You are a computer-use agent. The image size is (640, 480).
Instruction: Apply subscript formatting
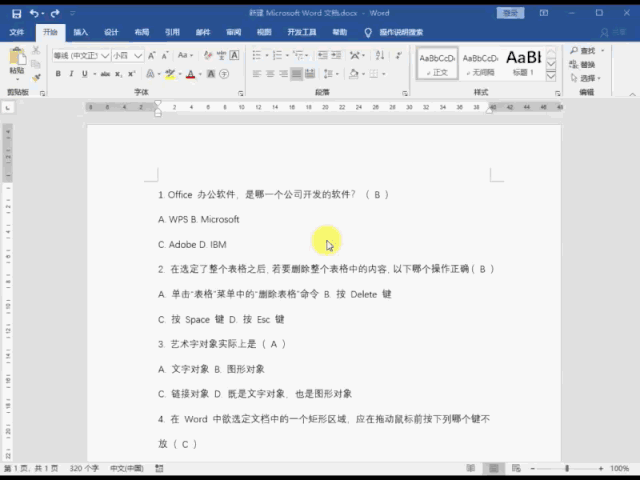click(x=118, y=74)
